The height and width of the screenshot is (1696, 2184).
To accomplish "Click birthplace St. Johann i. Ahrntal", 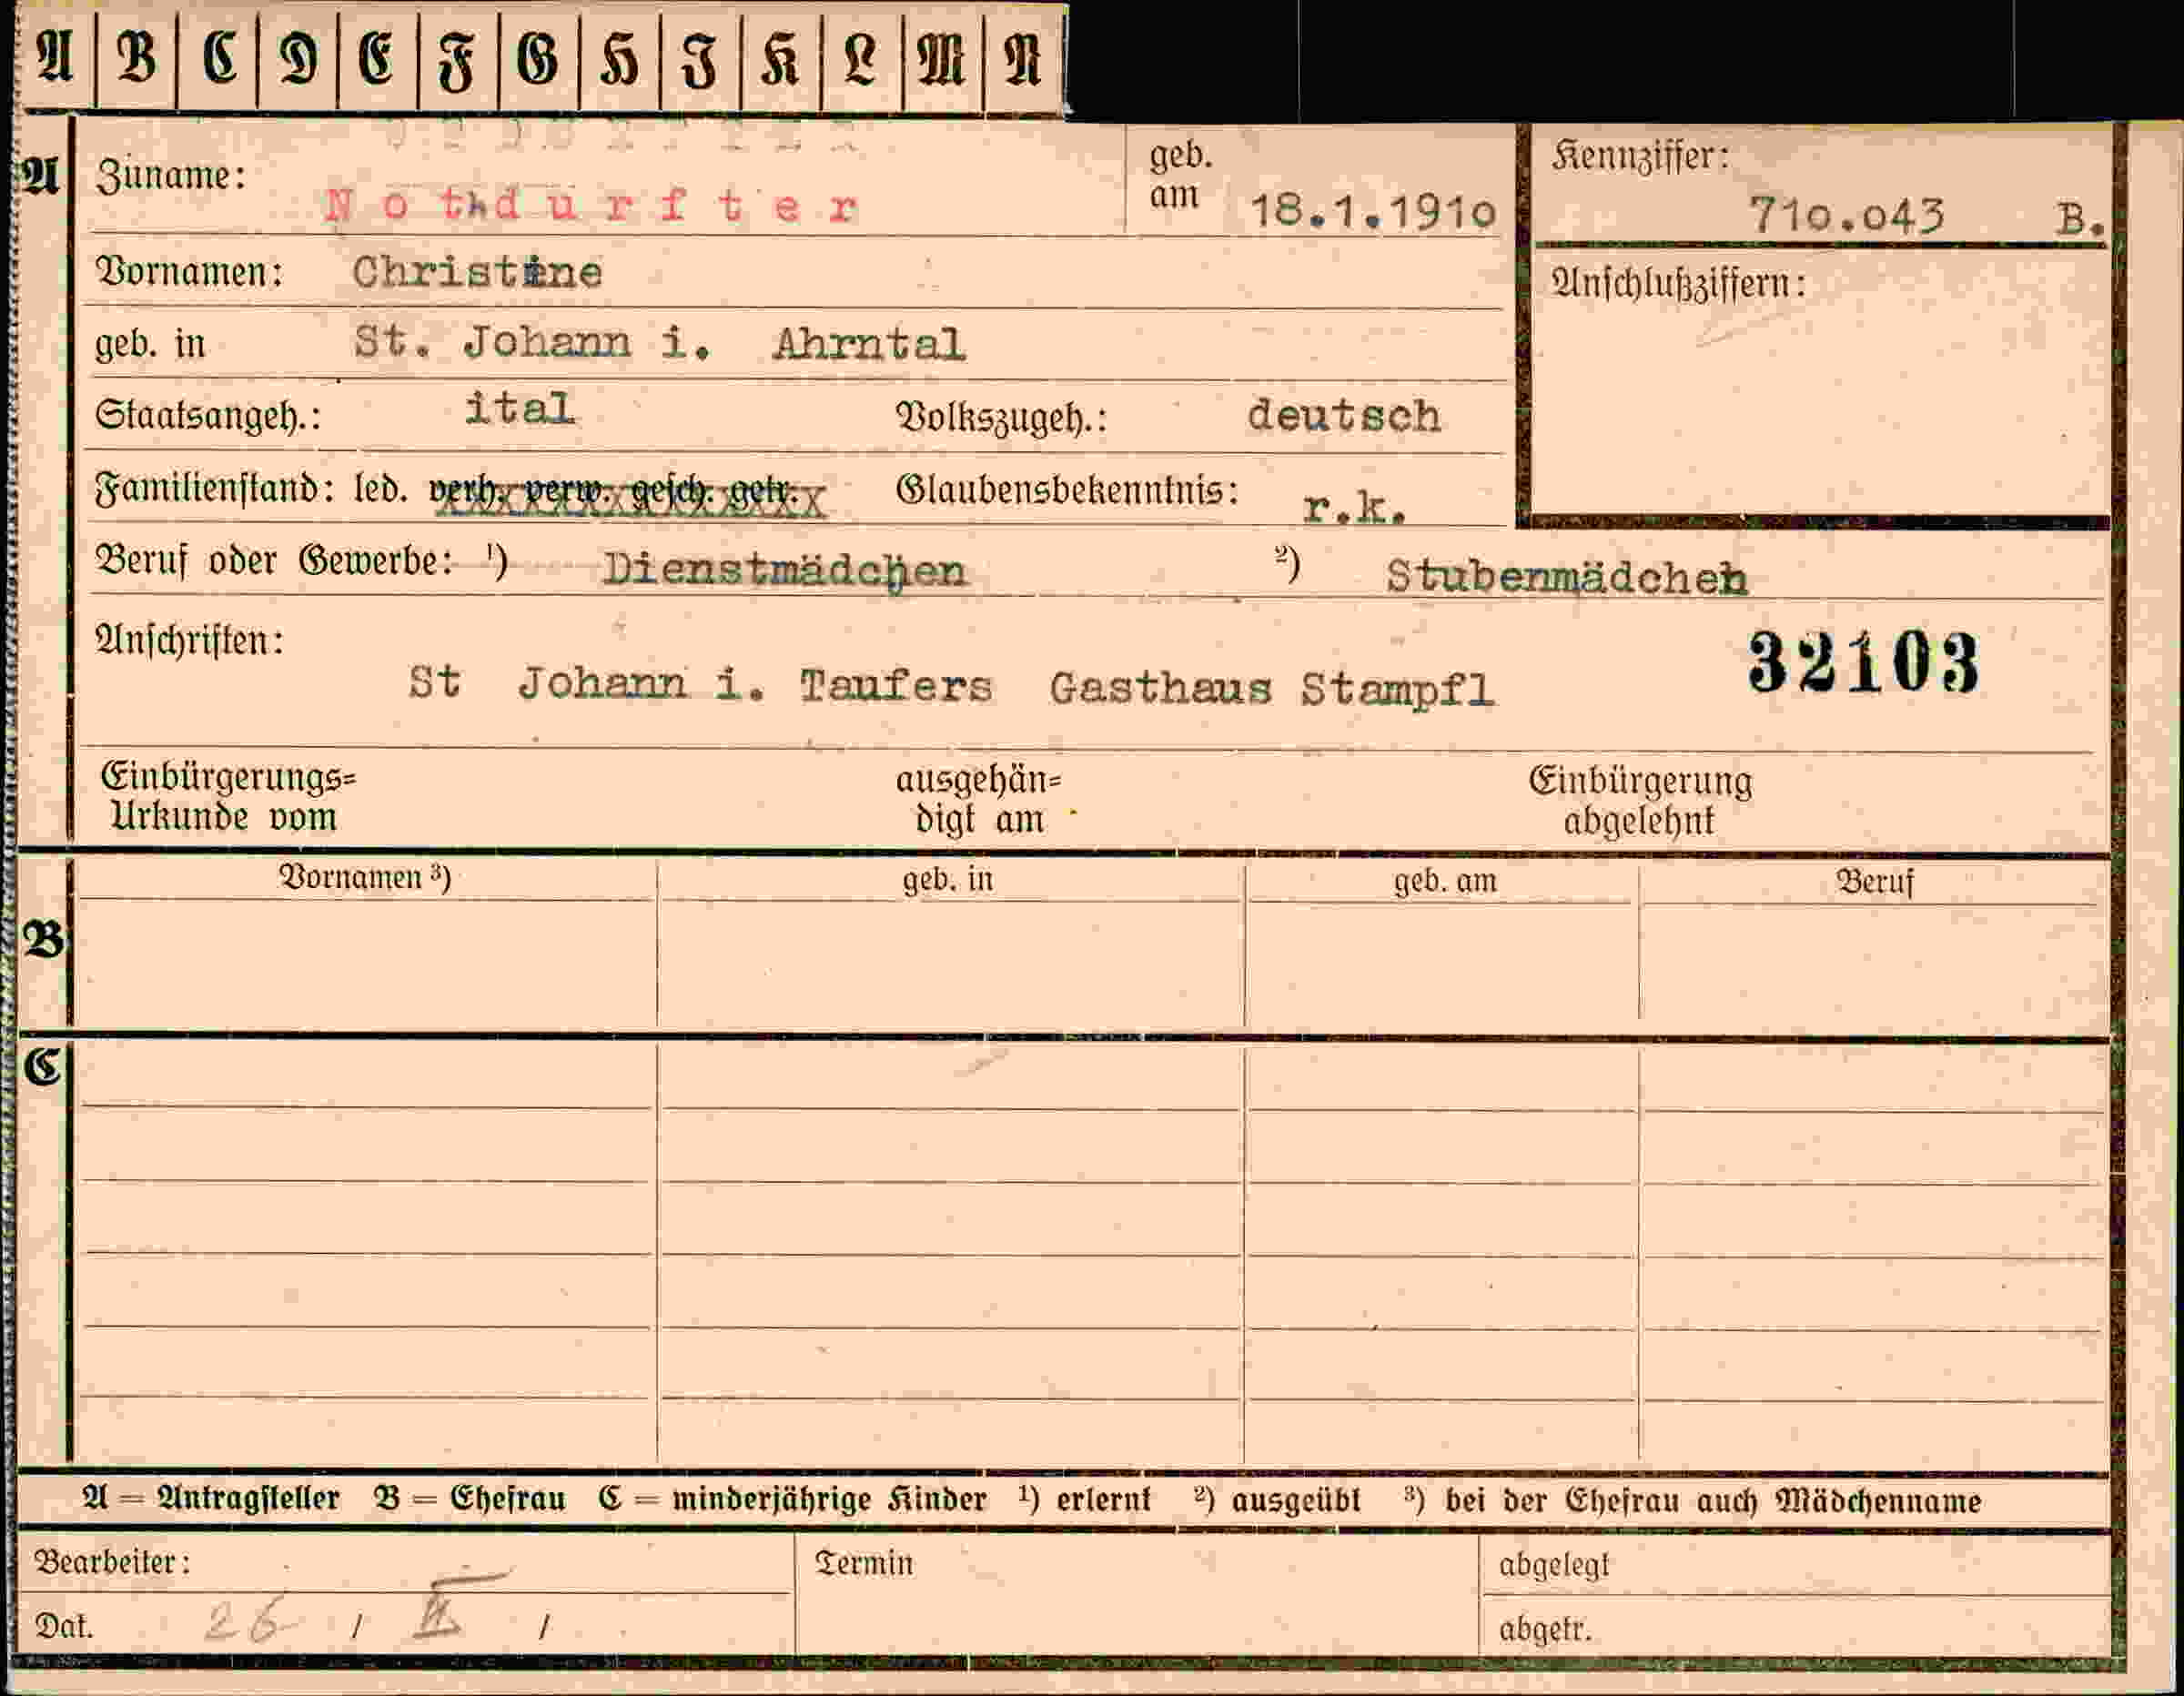I will (x=660, y=343).
